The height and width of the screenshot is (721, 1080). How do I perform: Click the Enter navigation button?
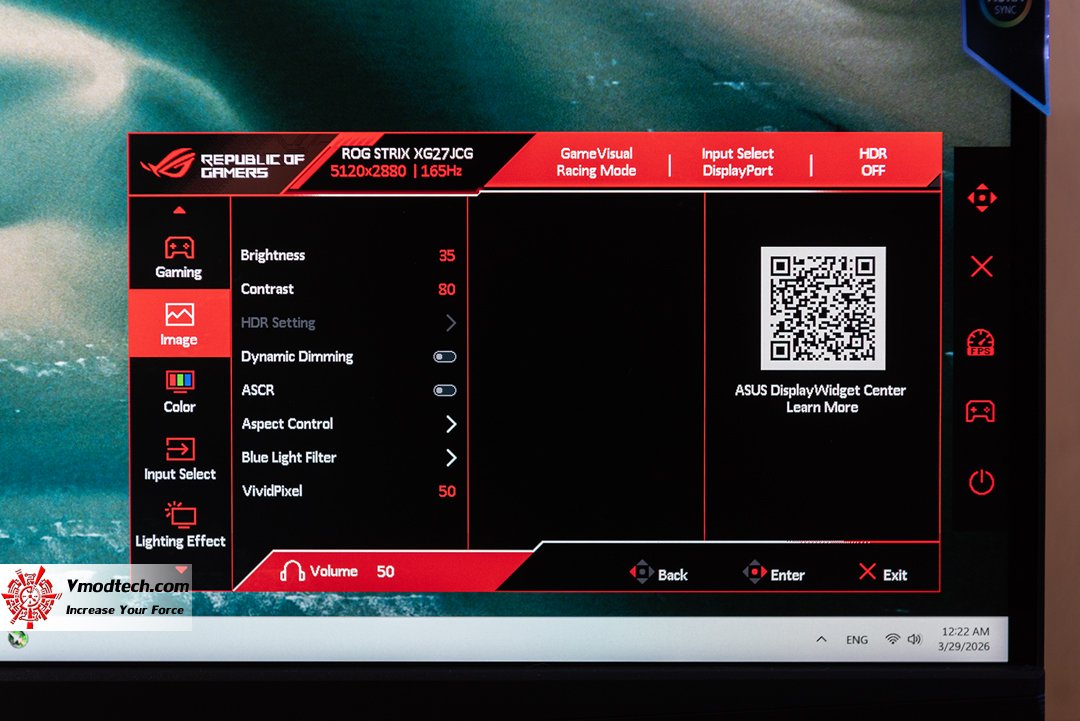pos(773,574)
